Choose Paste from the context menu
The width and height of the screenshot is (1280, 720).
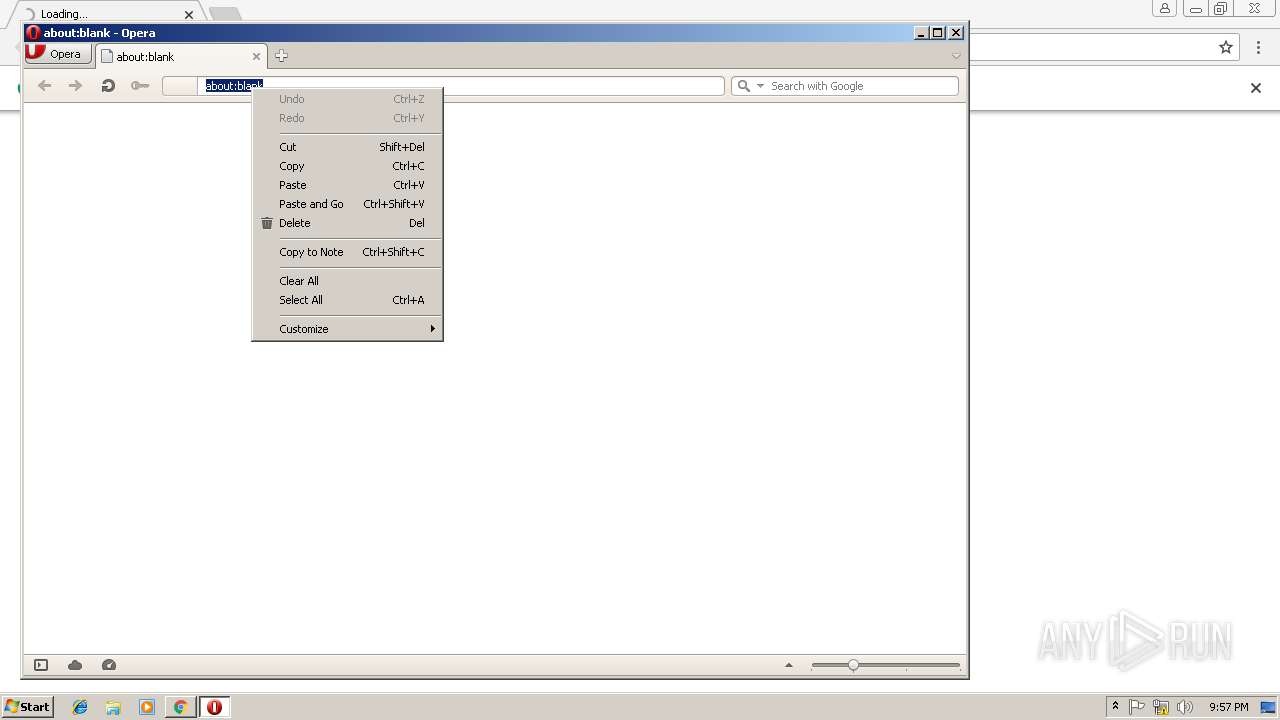click(x=347, y=185)
